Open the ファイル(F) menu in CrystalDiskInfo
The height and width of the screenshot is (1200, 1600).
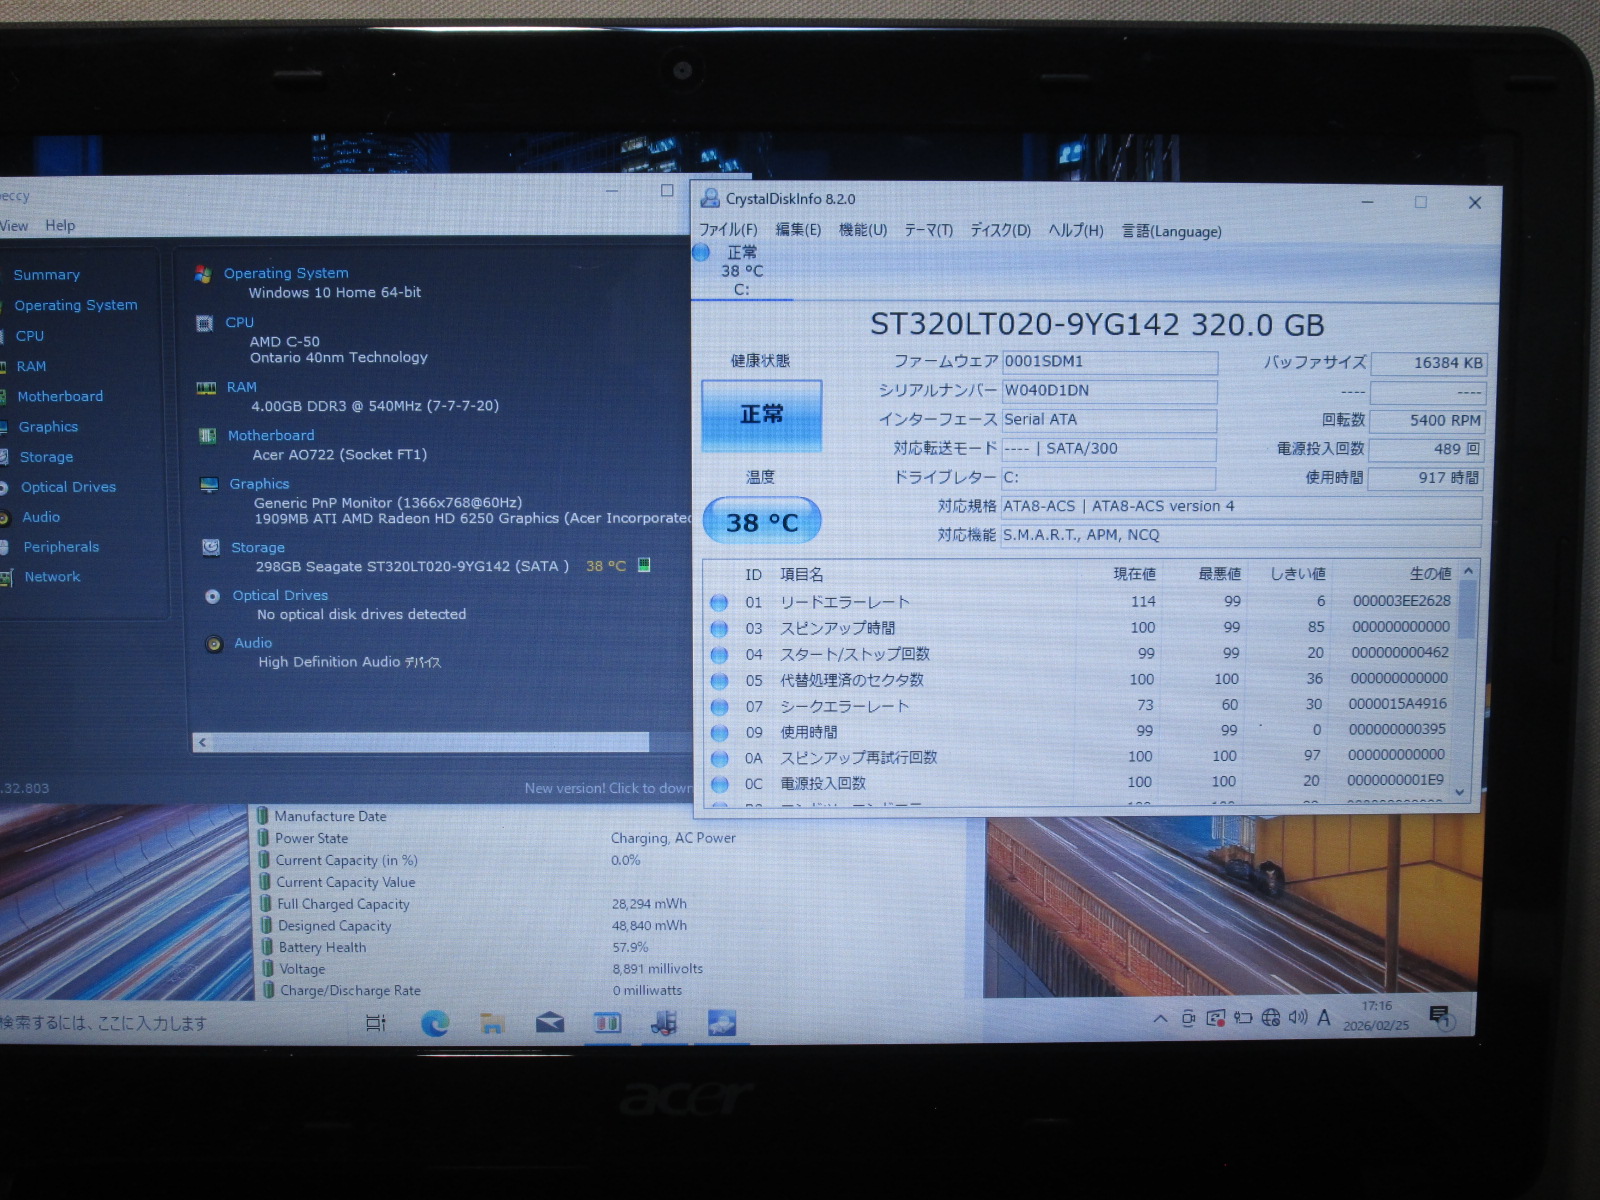click(727, 230)
